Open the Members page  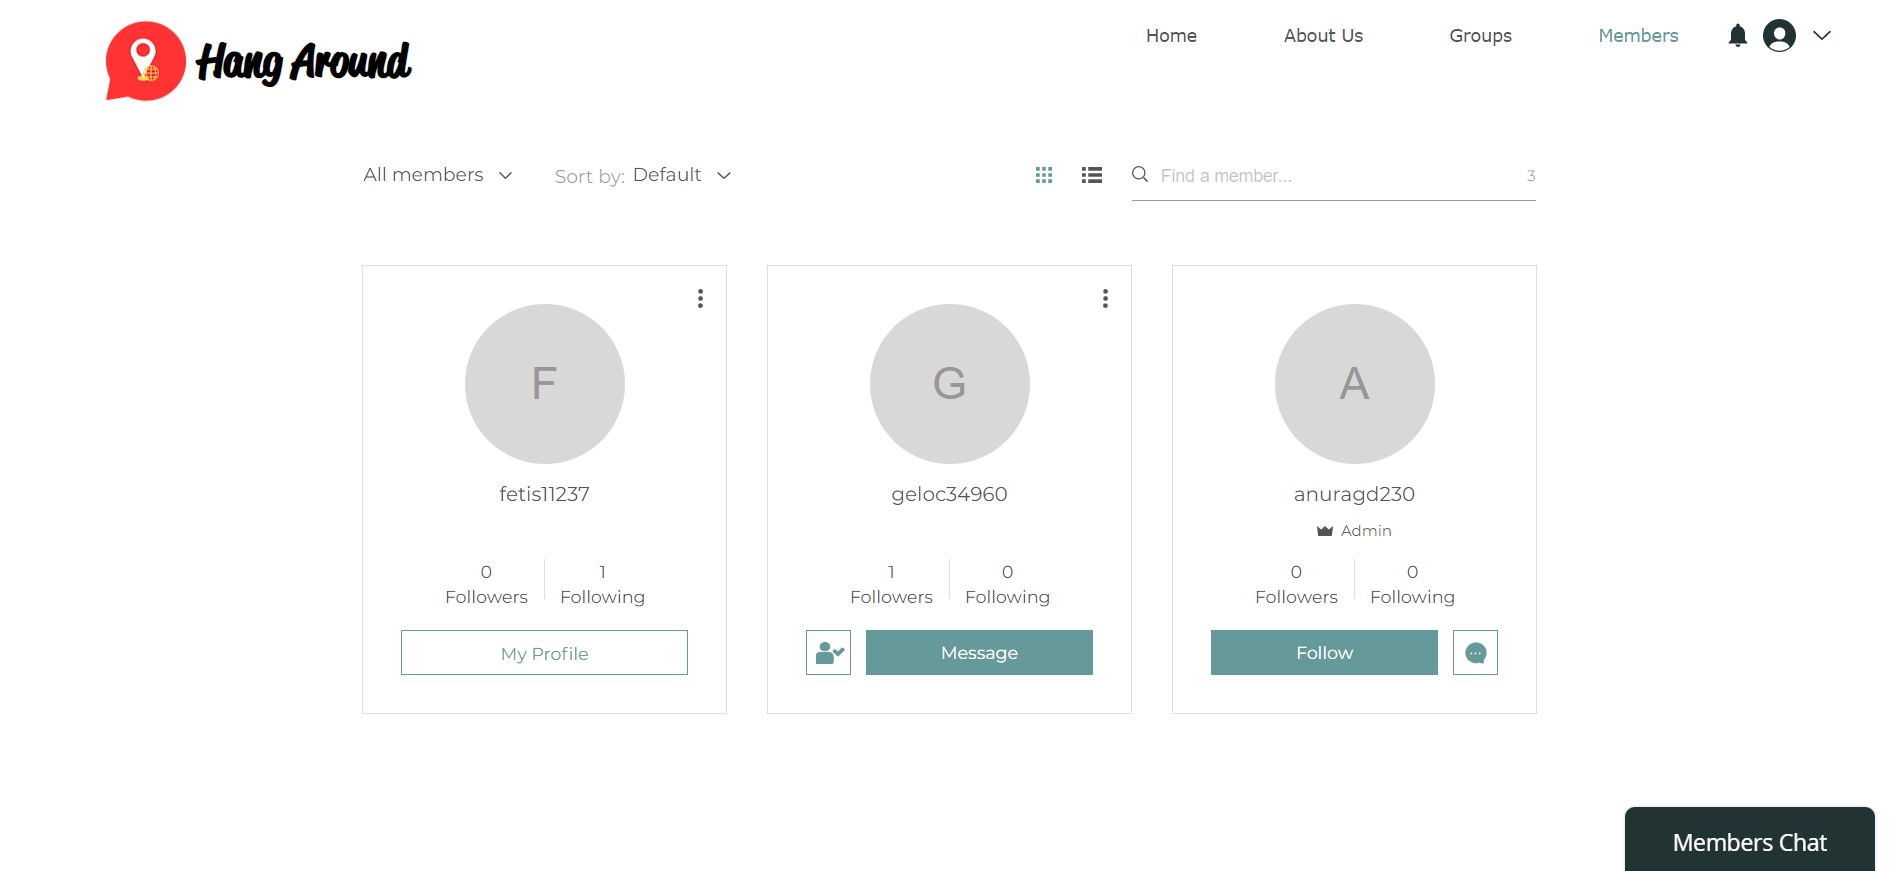[1638, 36]
